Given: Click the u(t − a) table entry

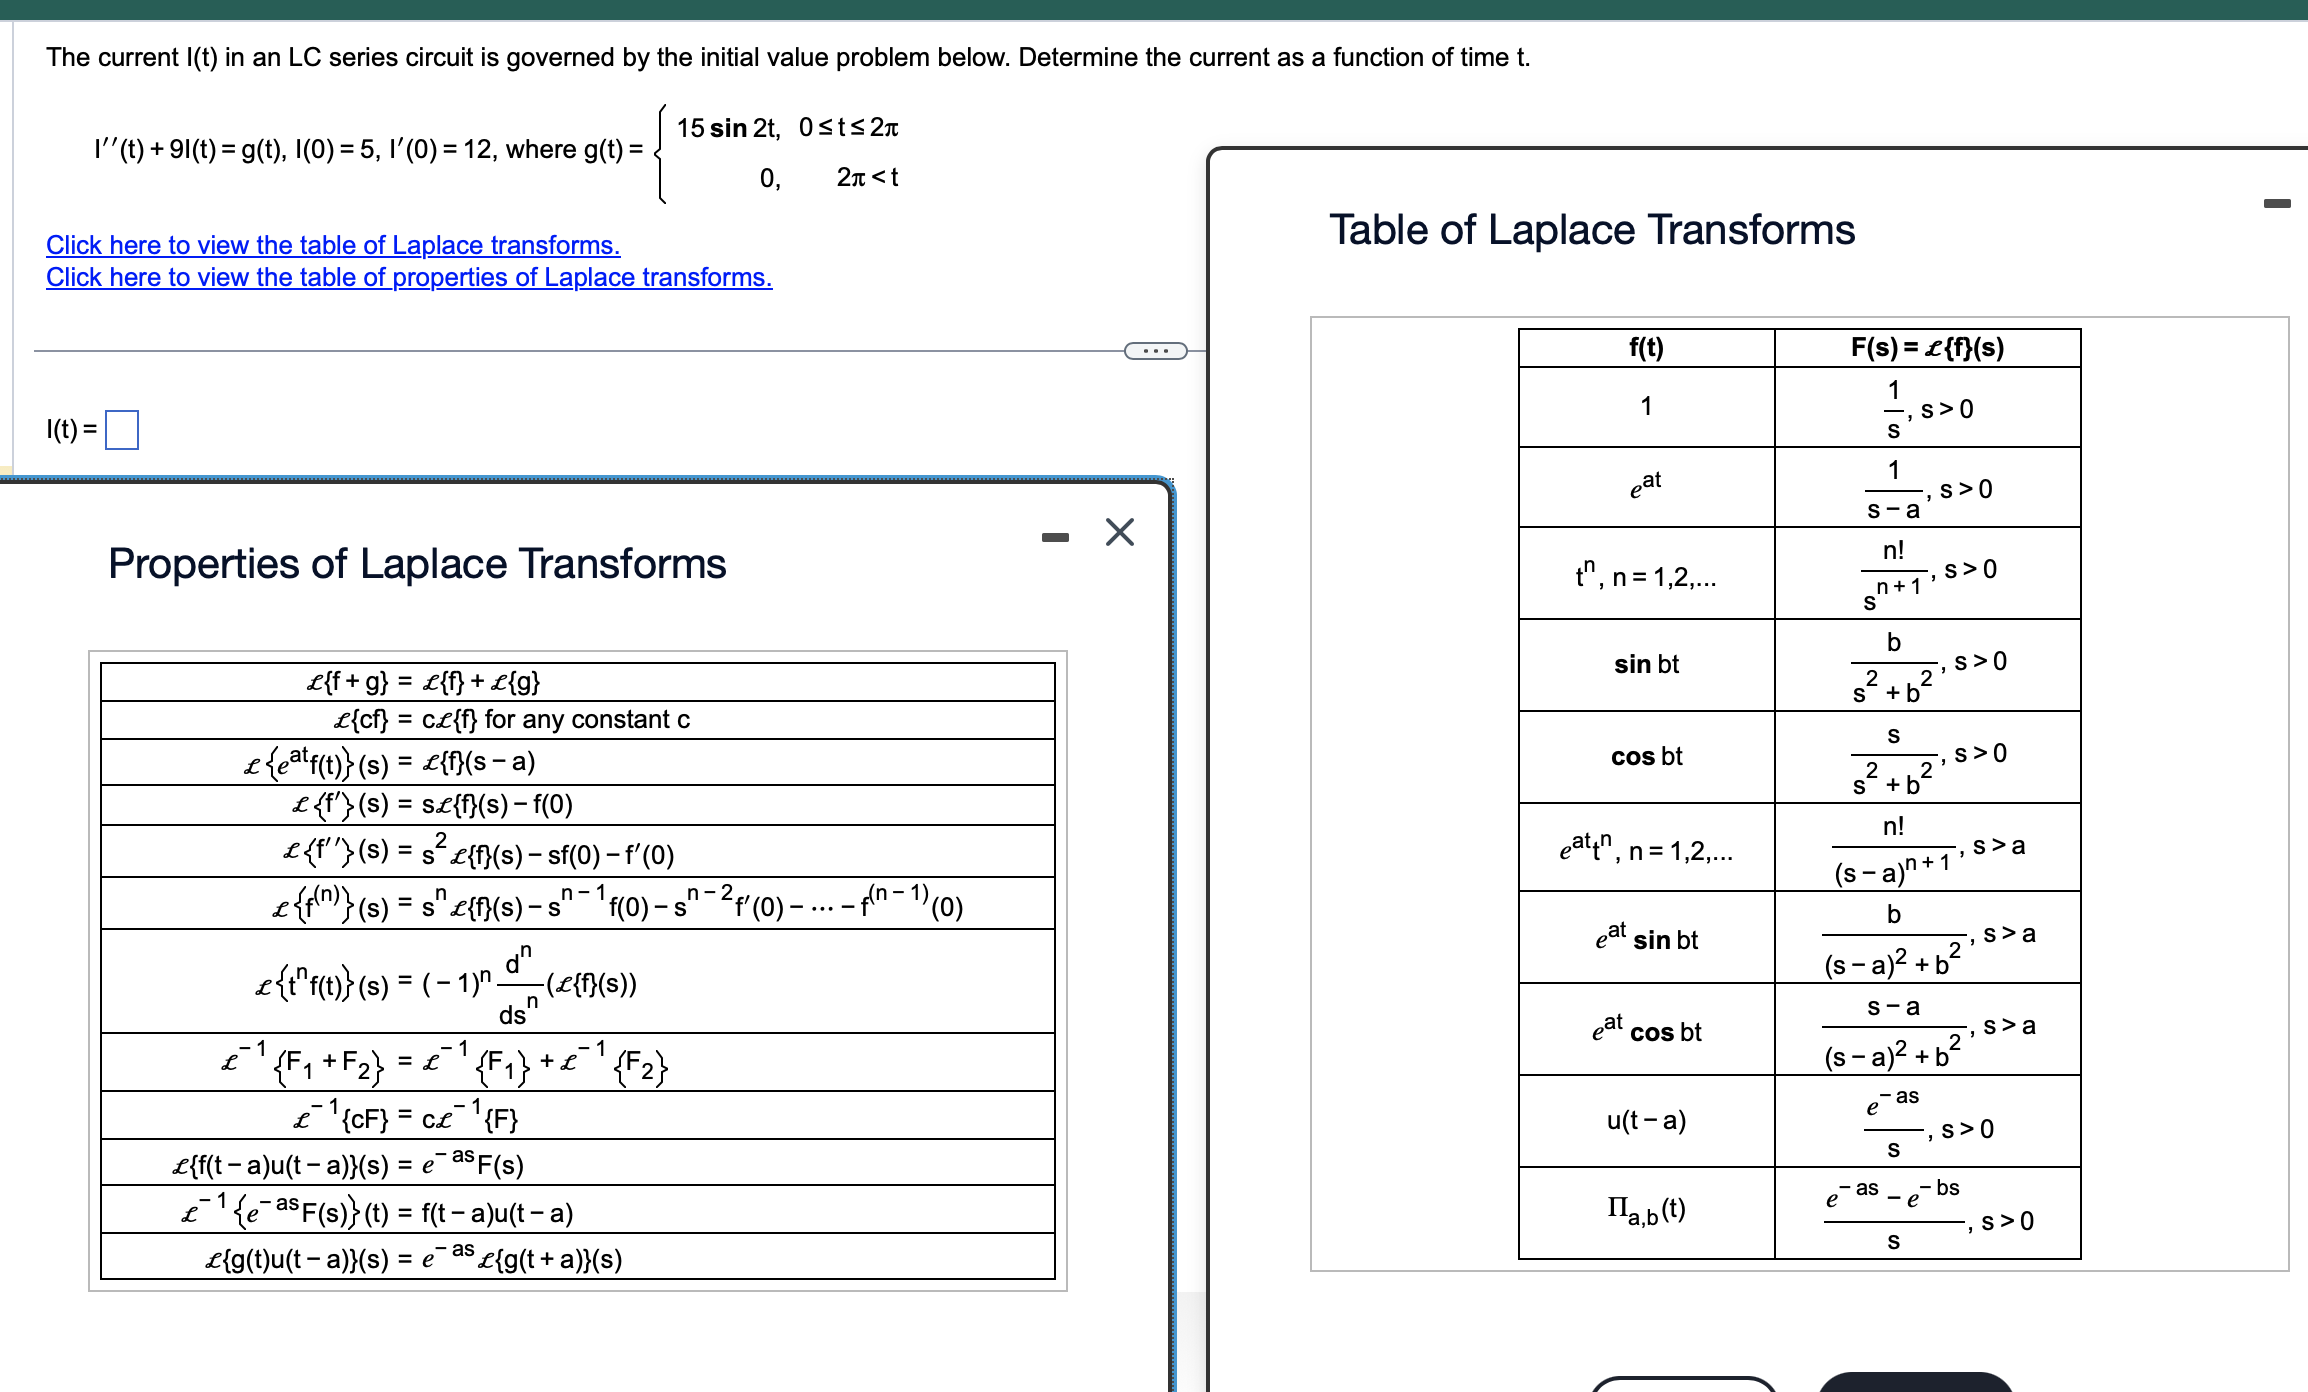Looking at the screenshot, I should [x=1646, y=1121].
